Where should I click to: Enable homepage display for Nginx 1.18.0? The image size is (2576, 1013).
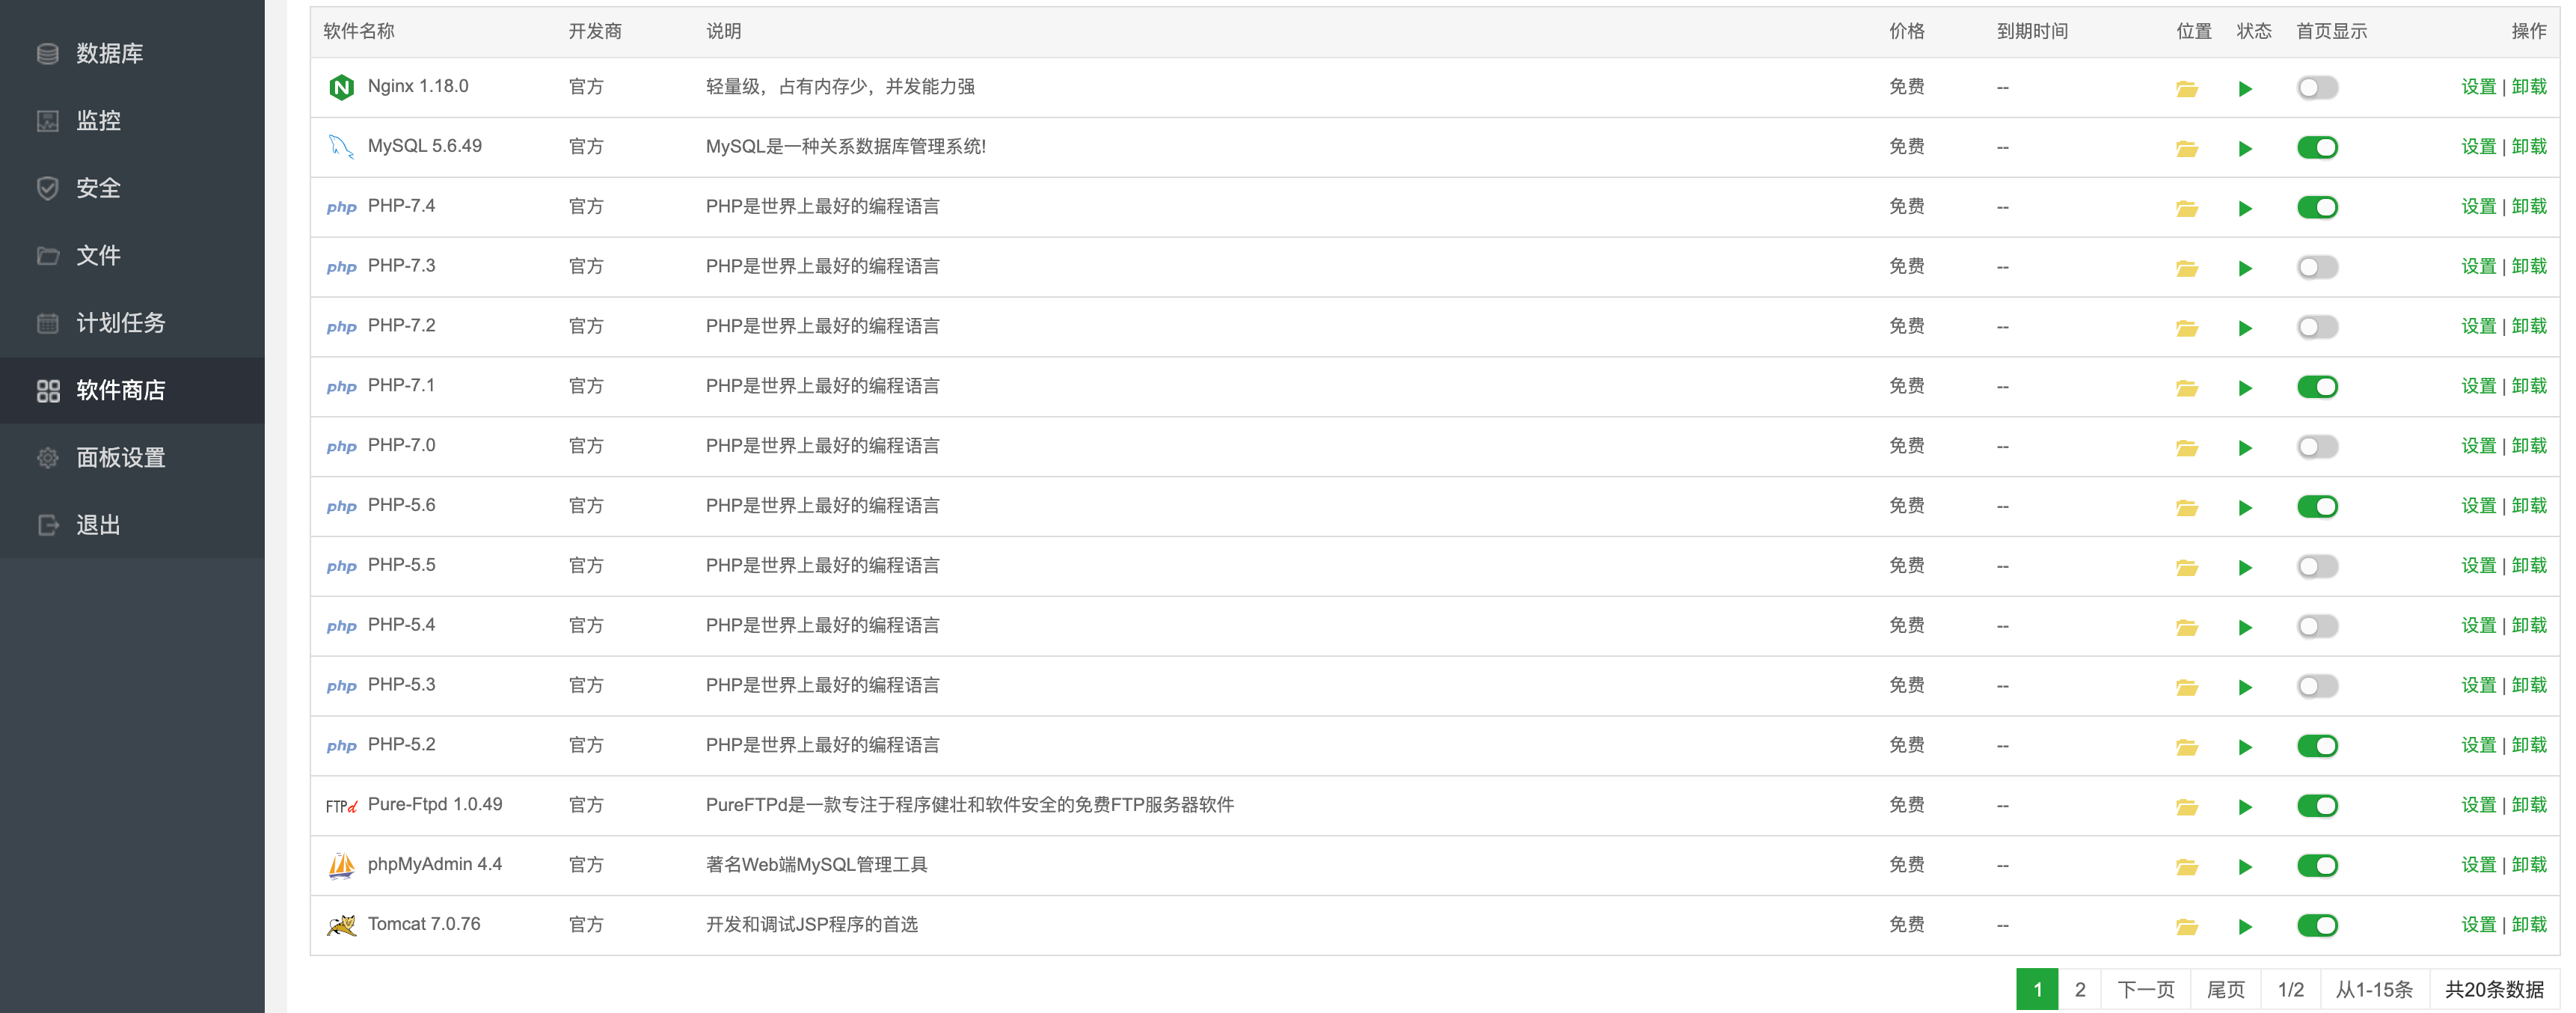pos(2317,88)
